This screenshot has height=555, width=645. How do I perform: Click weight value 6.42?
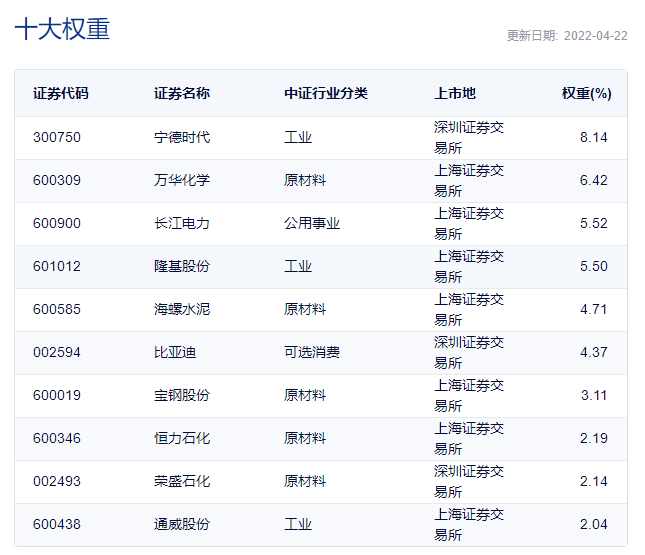pos(594,180)
